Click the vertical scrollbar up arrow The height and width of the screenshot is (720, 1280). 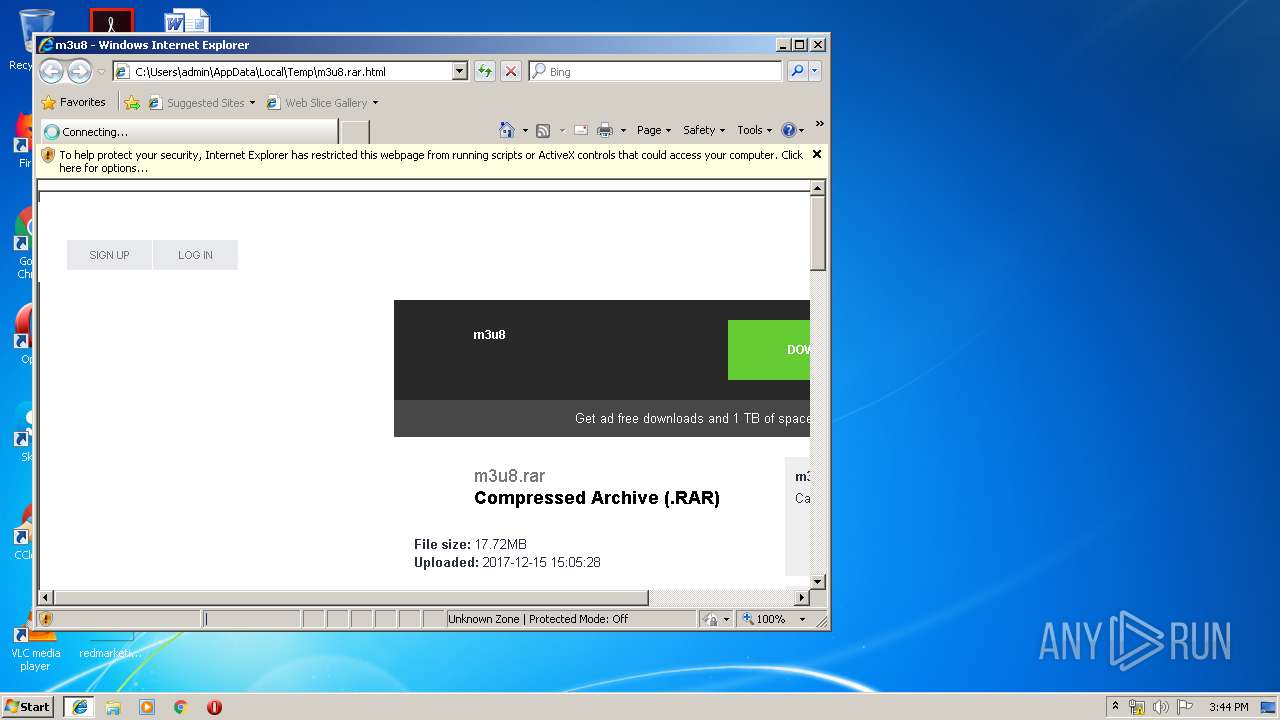[x=818, y=188]
